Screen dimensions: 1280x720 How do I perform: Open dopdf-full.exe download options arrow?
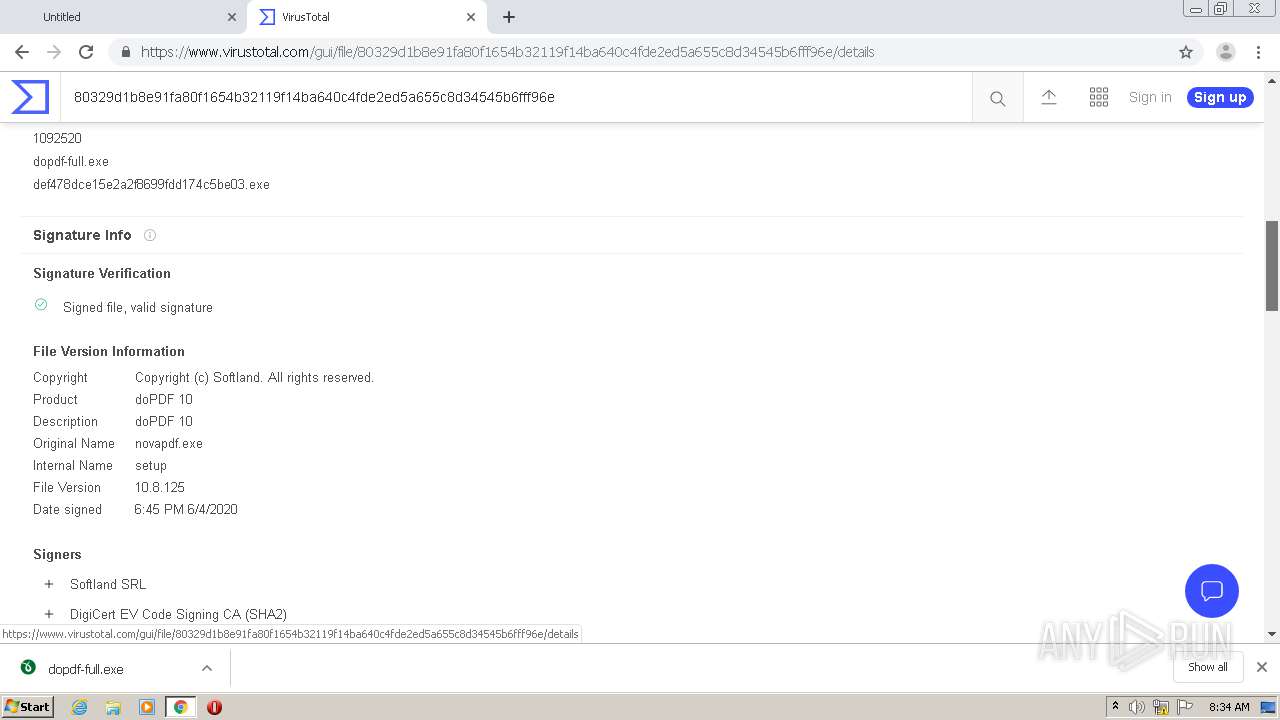point(206,668)
